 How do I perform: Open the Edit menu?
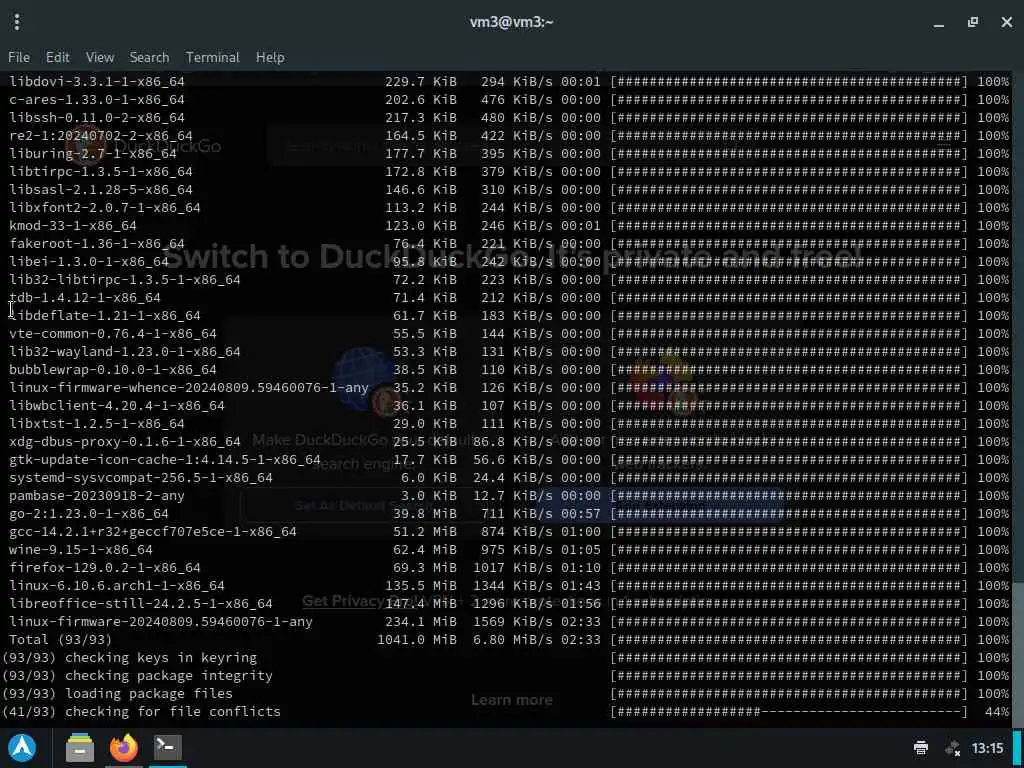[x=57, y=57]
